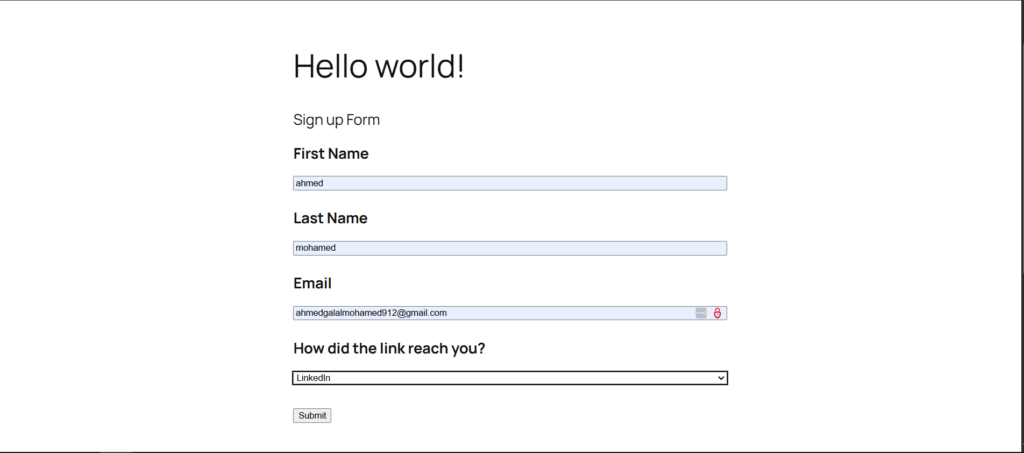Click the word 'Hello' in the heading
Screen dimensions: 1024x453
pos(331,67)
